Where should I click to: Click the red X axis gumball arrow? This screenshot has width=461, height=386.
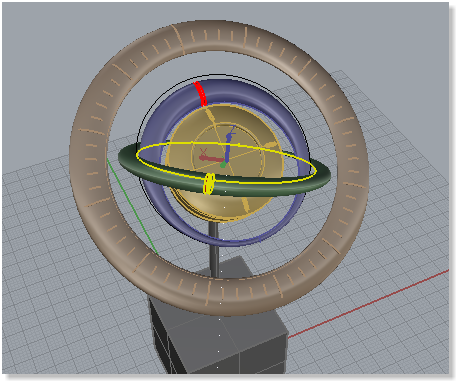point(211,159)
